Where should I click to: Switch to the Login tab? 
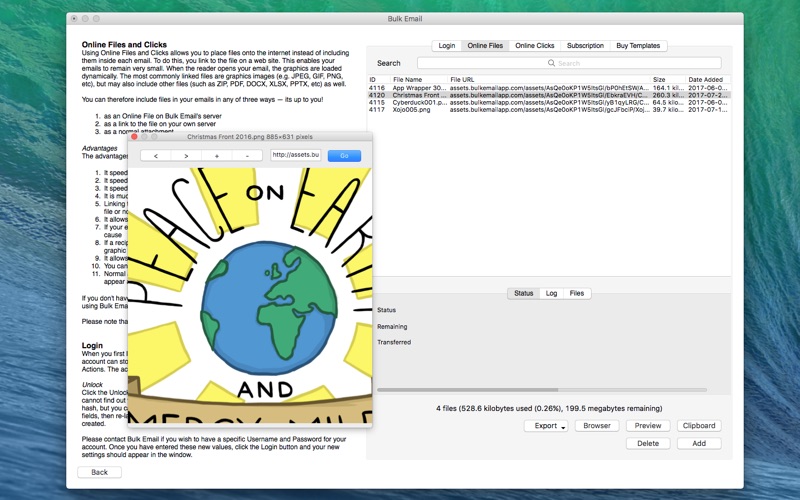pyautogui.click(x=446, y=46)
